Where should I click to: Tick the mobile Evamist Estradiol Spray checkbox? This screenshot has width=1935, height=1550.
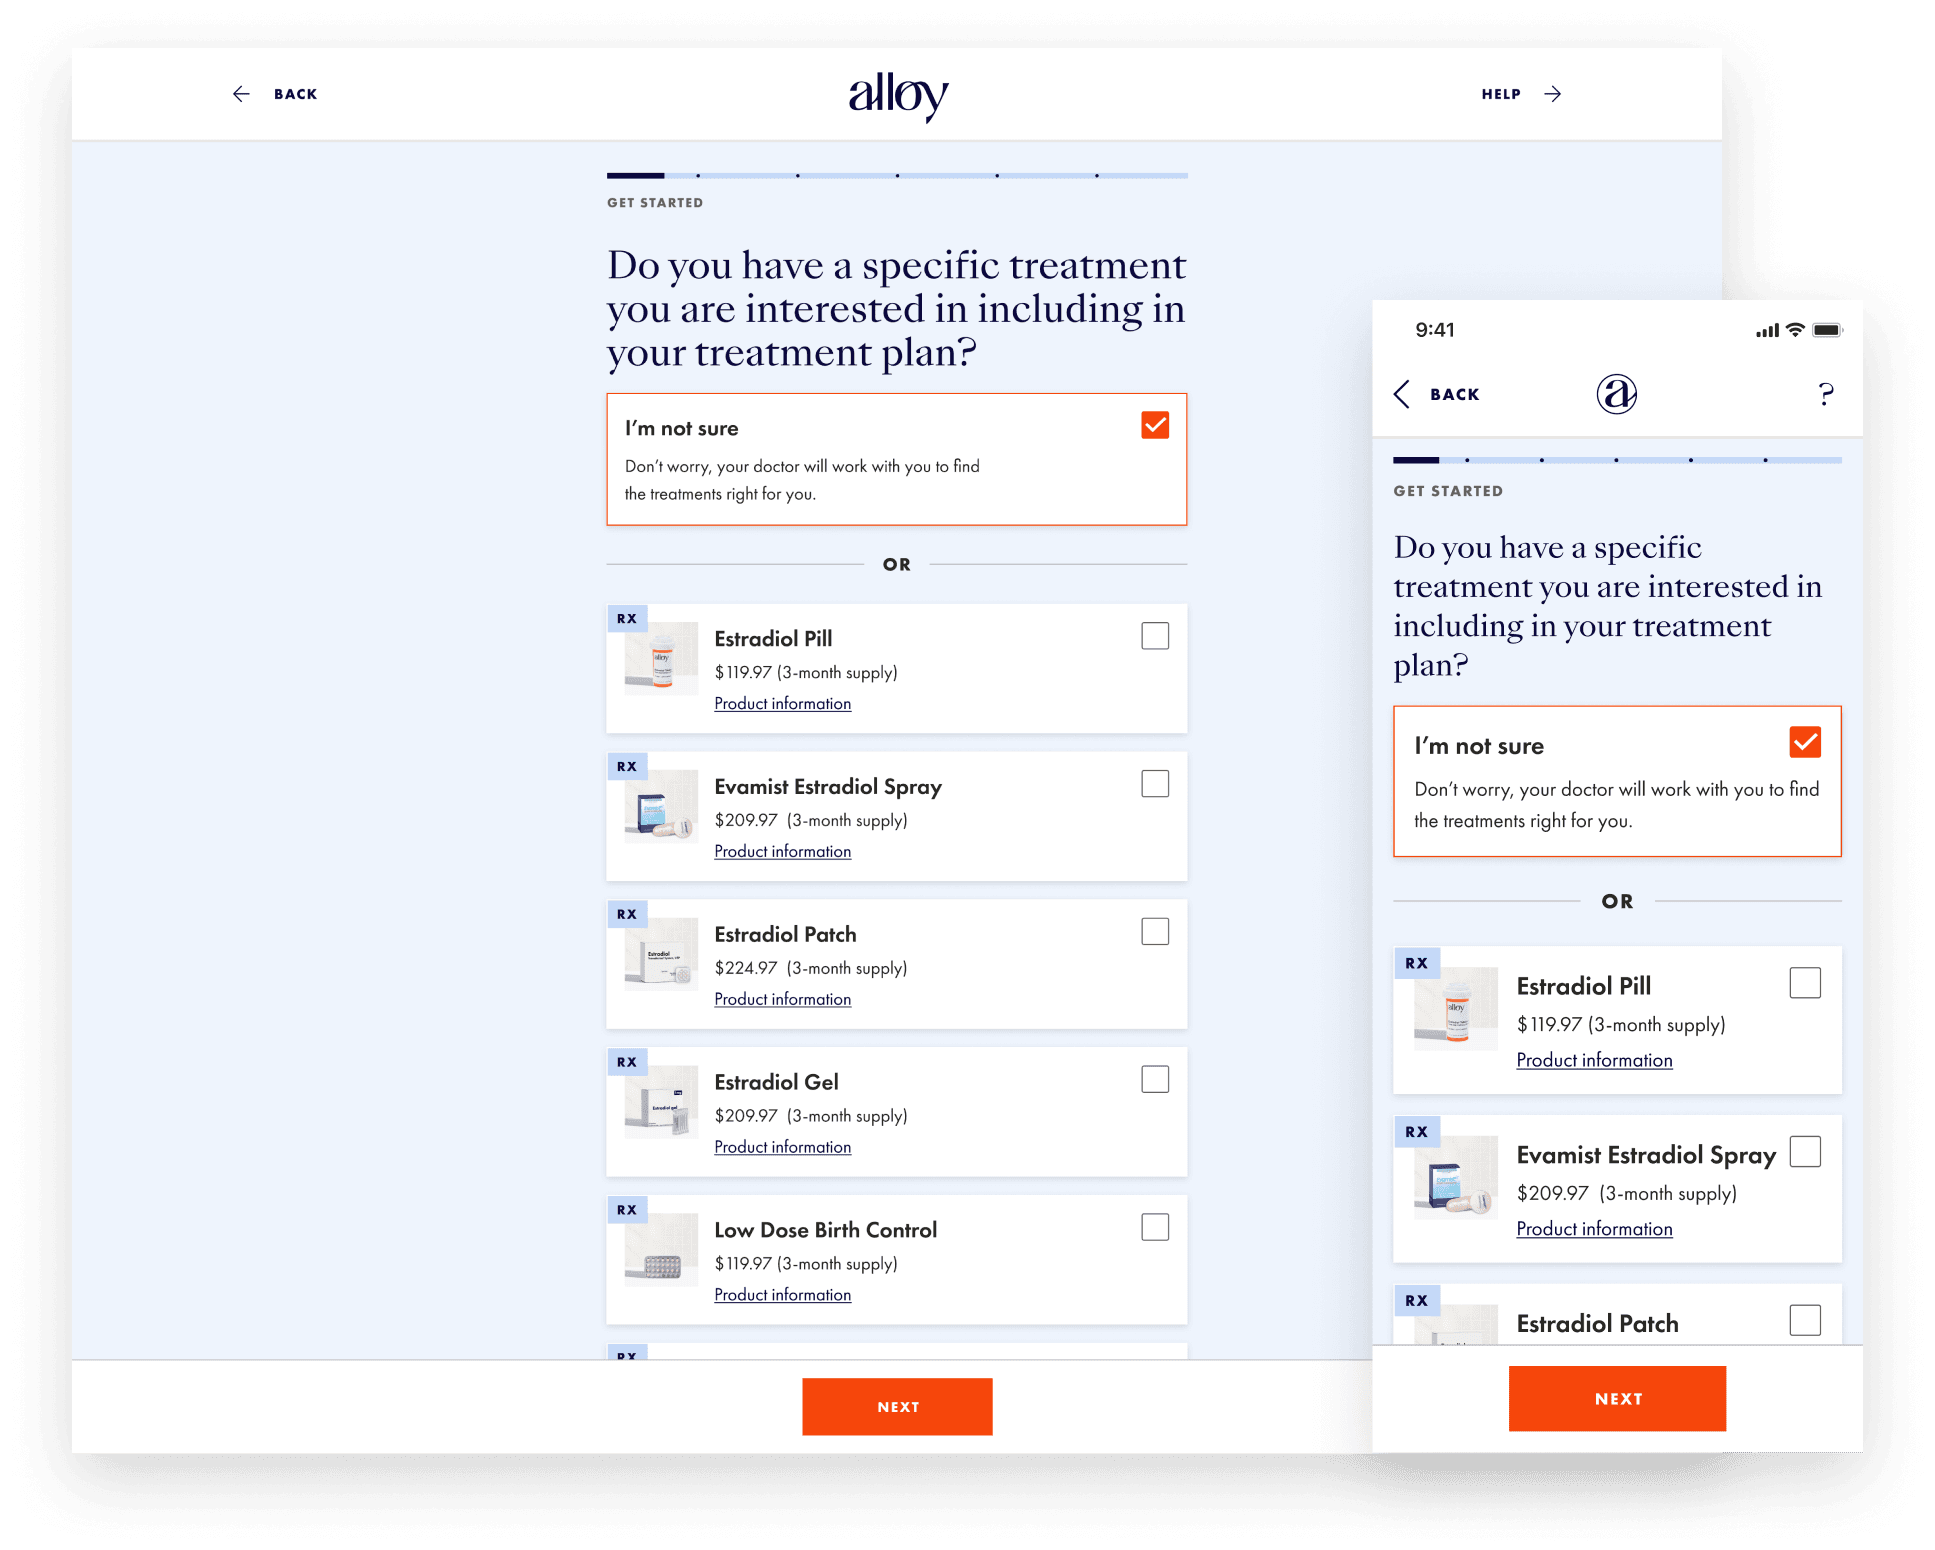click(1805, 1152)
